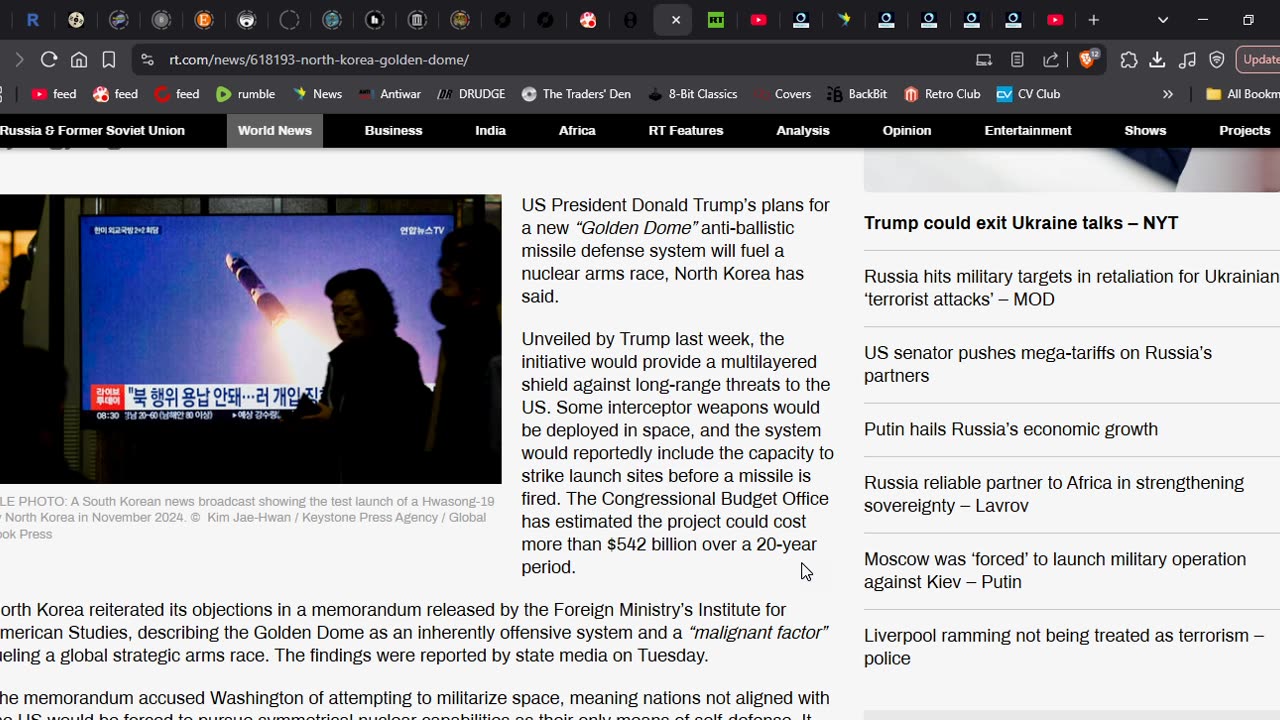The width and height of the screenshot is (1280, 720).
Task: Open the All Bookmarks folder
Action: [1242, 94]
